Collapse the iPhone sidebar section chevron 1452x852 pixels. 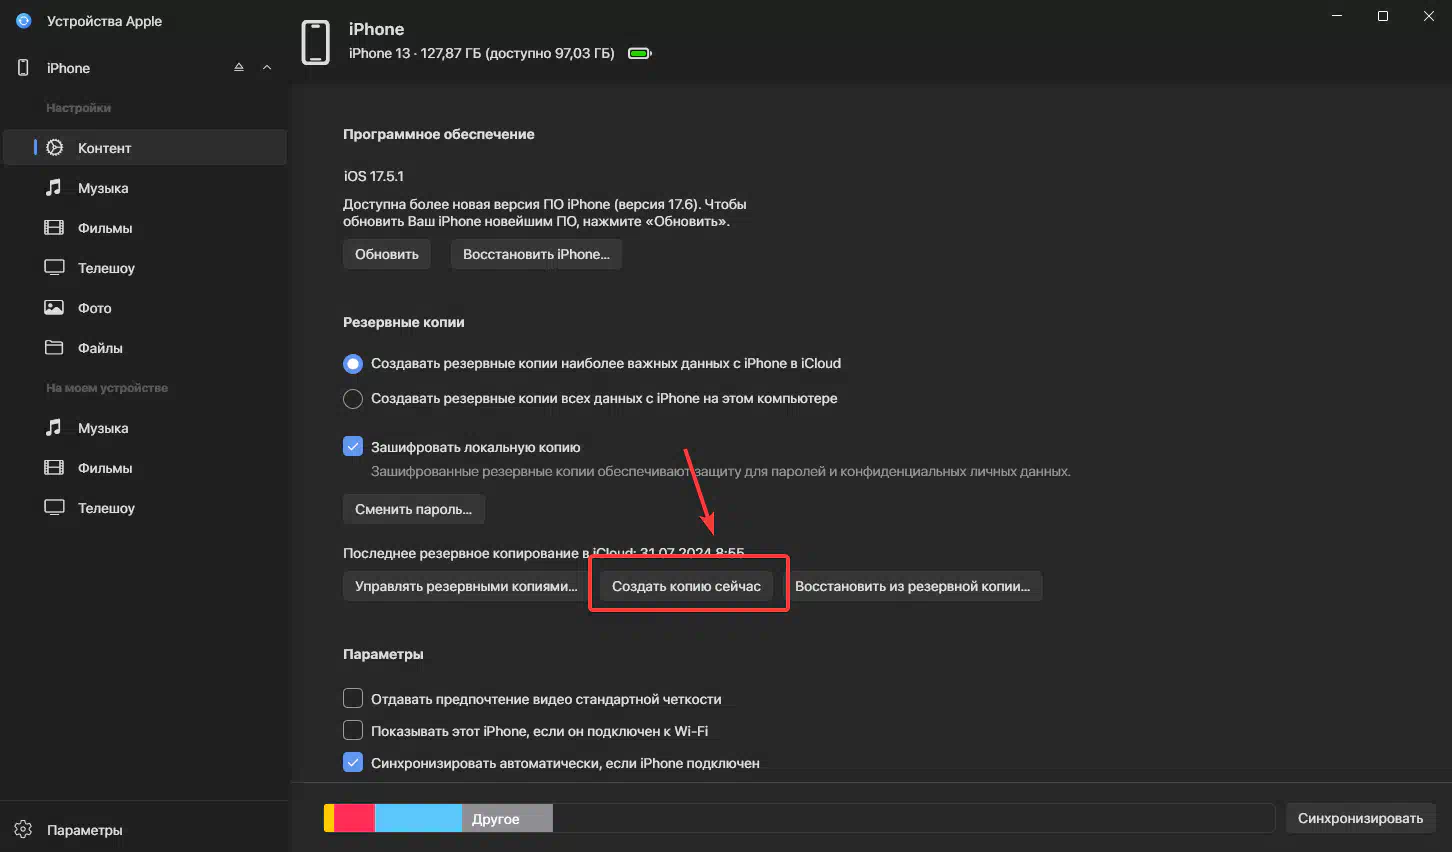[267, 67]
